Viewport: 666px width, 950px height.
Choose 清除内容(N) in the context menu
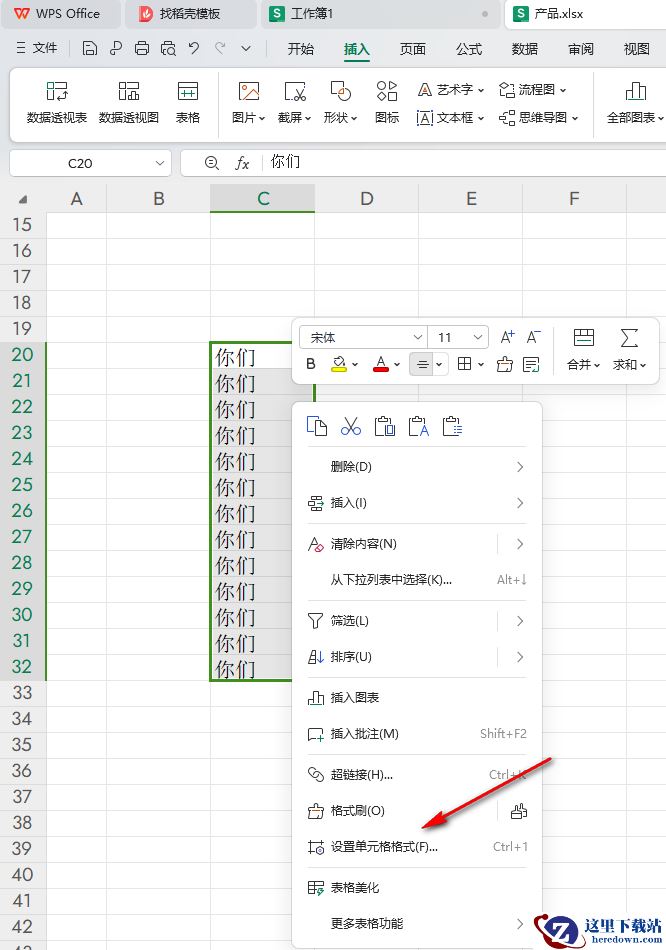tap(417, 543)
